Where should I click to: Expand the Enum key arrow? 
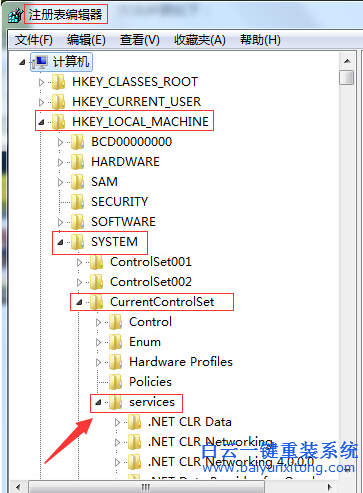pos(98,343)
